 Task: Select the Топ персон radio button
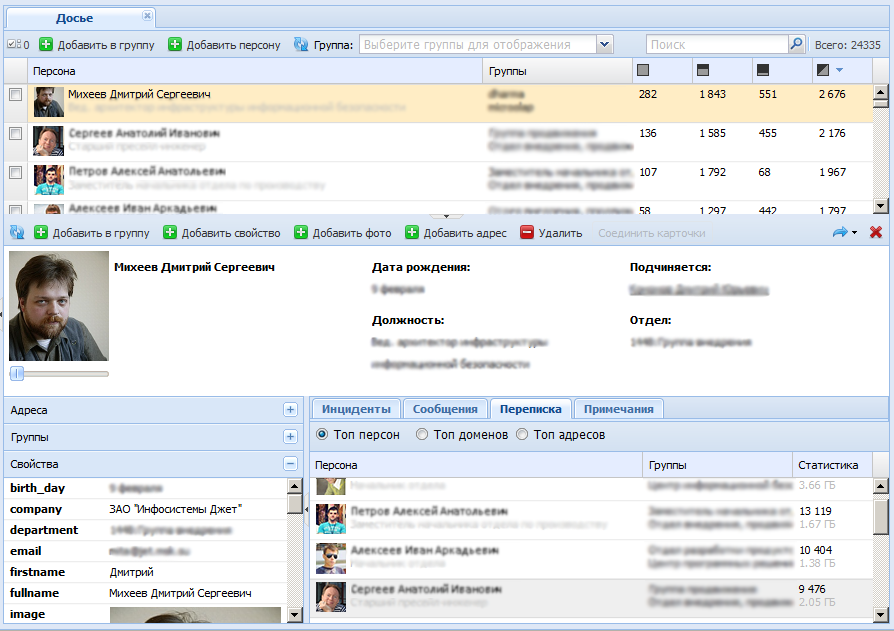(322, 434)
